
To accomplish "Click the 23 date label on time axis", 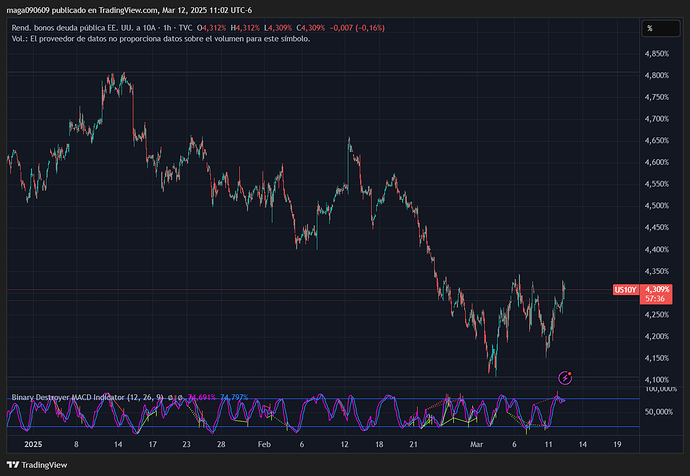I will (187, 444).
